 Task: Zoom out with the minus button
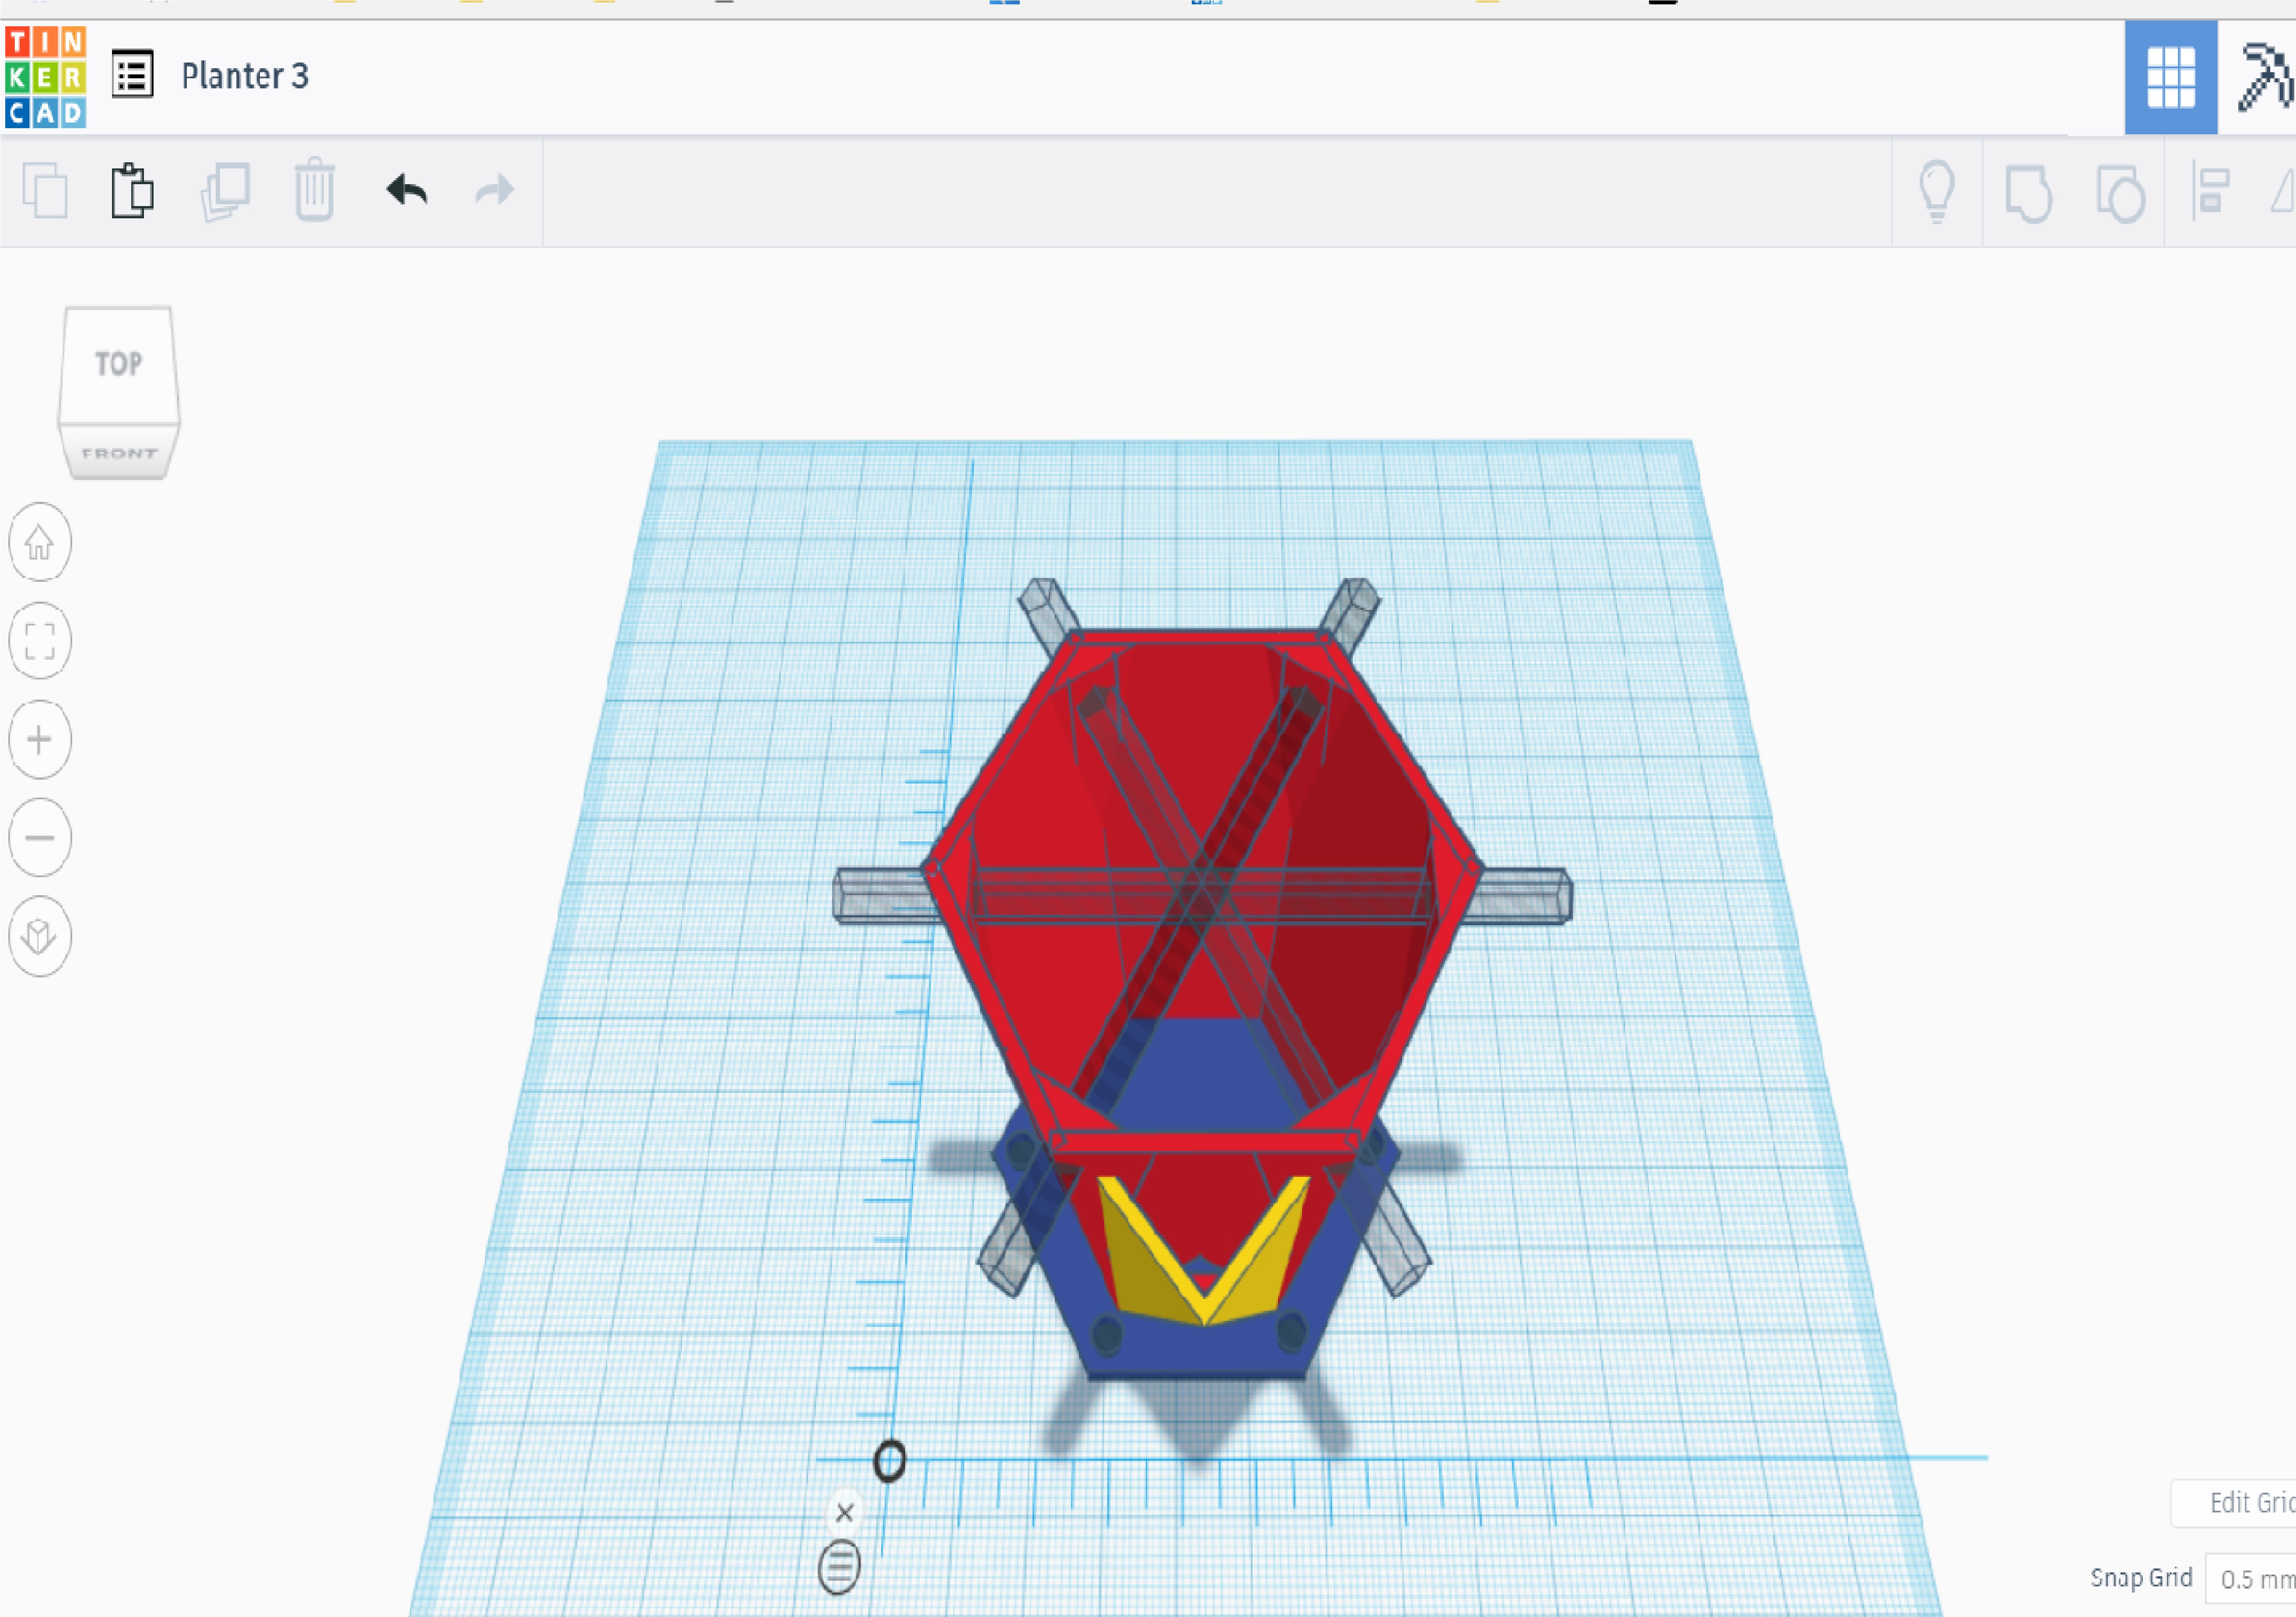coord(40,837)
